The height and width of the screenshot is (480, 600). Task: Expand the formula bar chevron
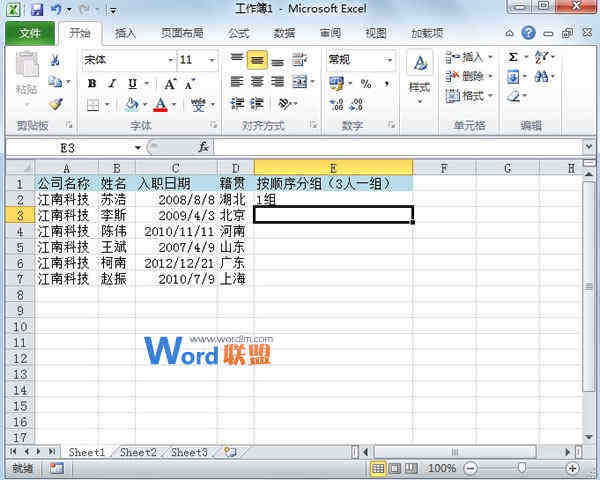coord(589,147)
